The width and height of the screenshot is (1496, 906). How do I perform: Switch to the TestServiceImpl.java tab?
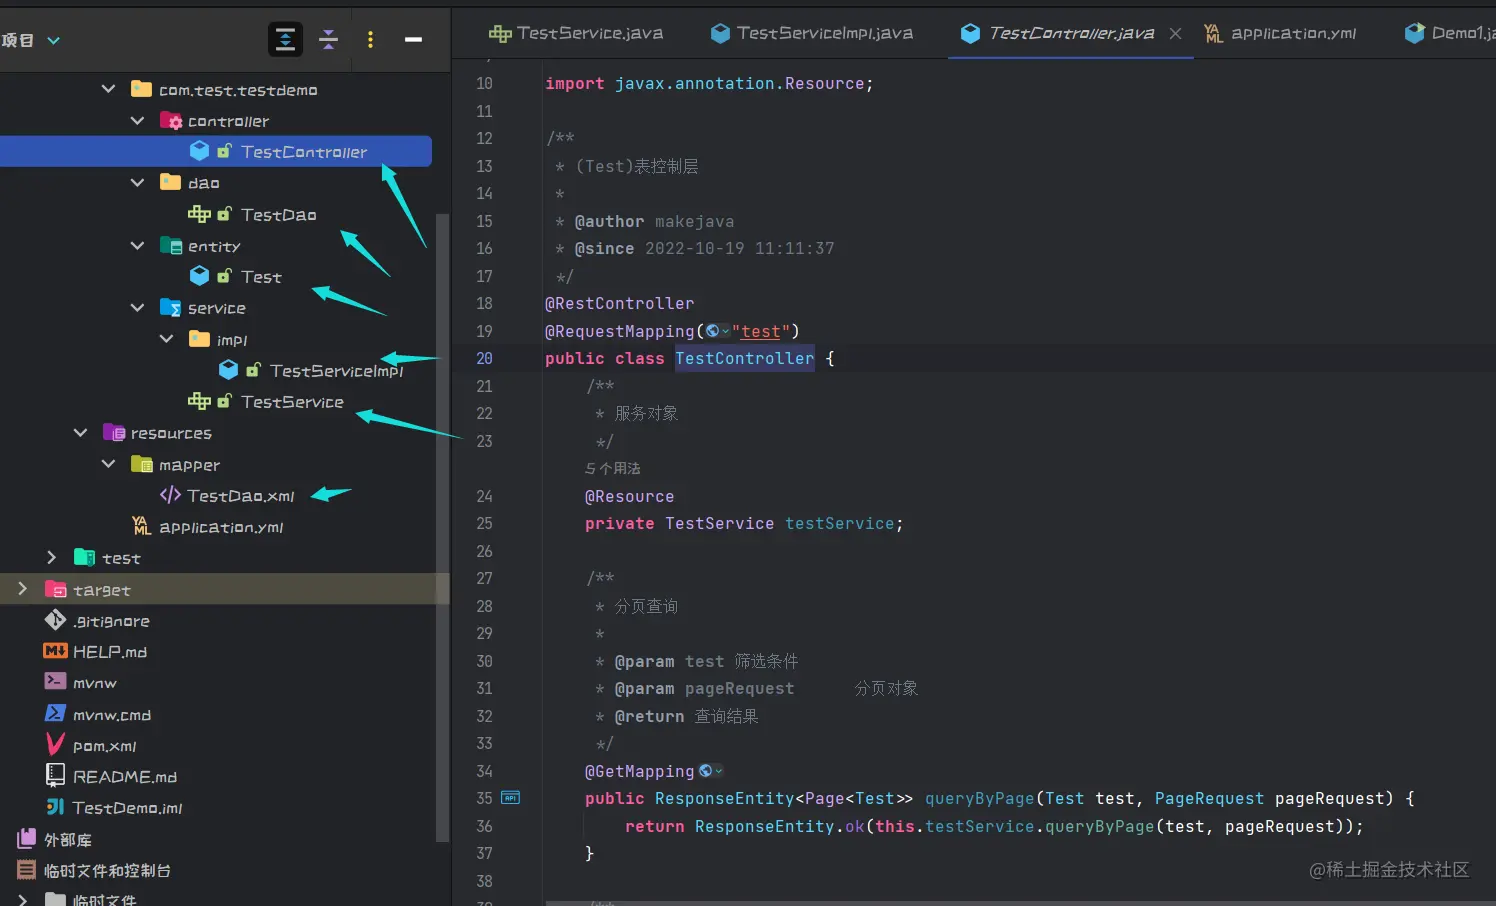point(811,33)
